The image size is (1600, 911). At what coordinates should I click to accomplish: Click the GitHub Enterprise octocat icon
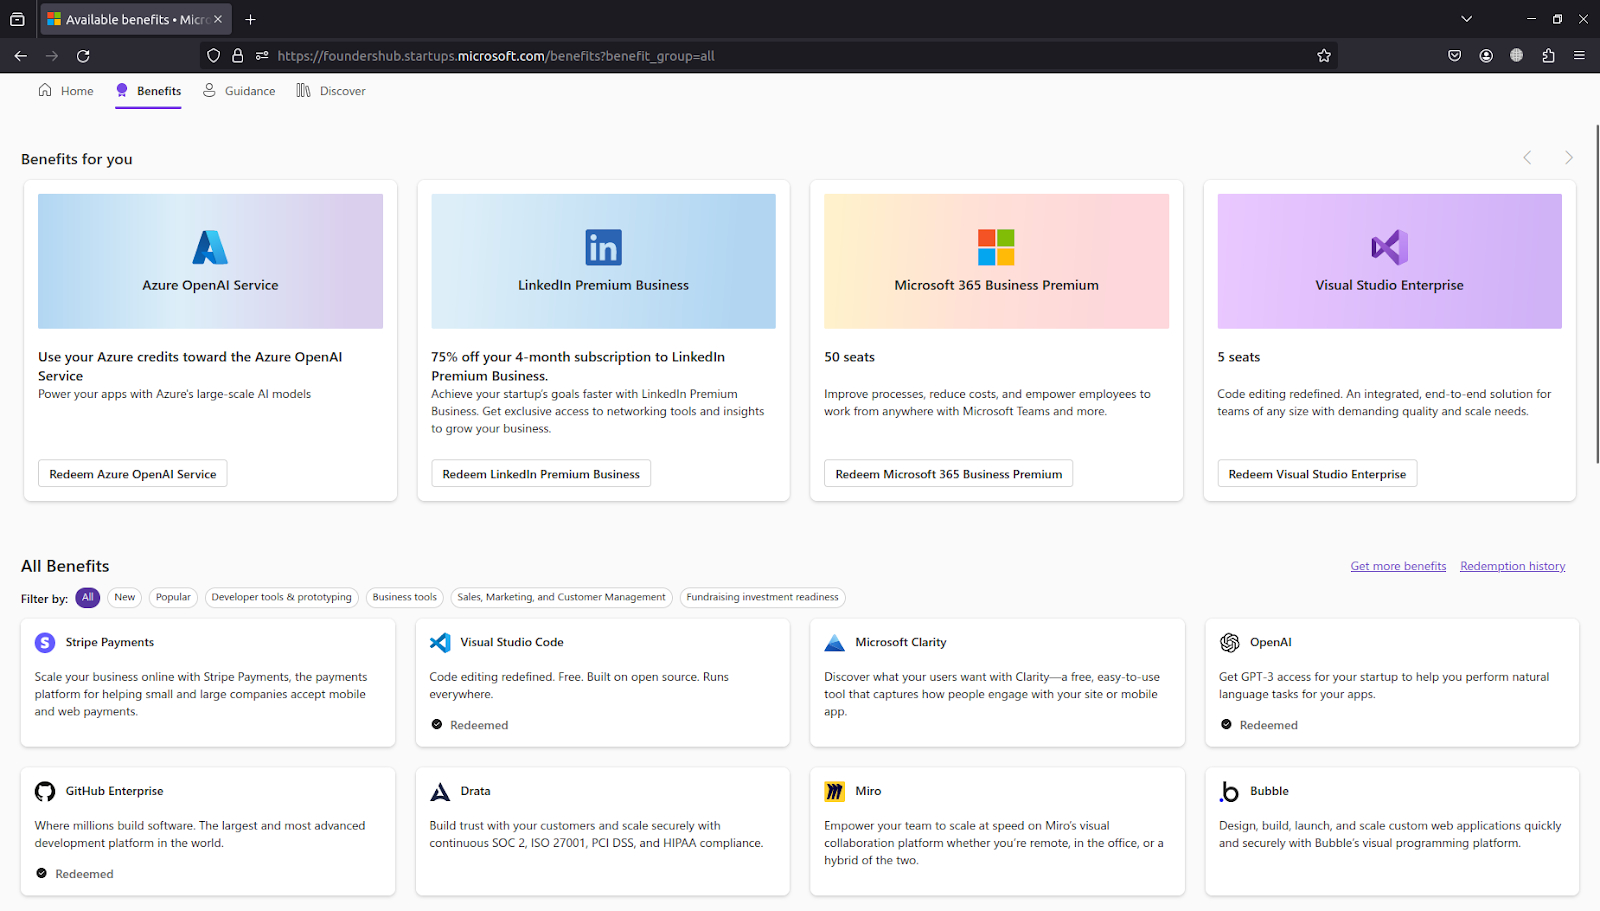[x=45, y=792]
